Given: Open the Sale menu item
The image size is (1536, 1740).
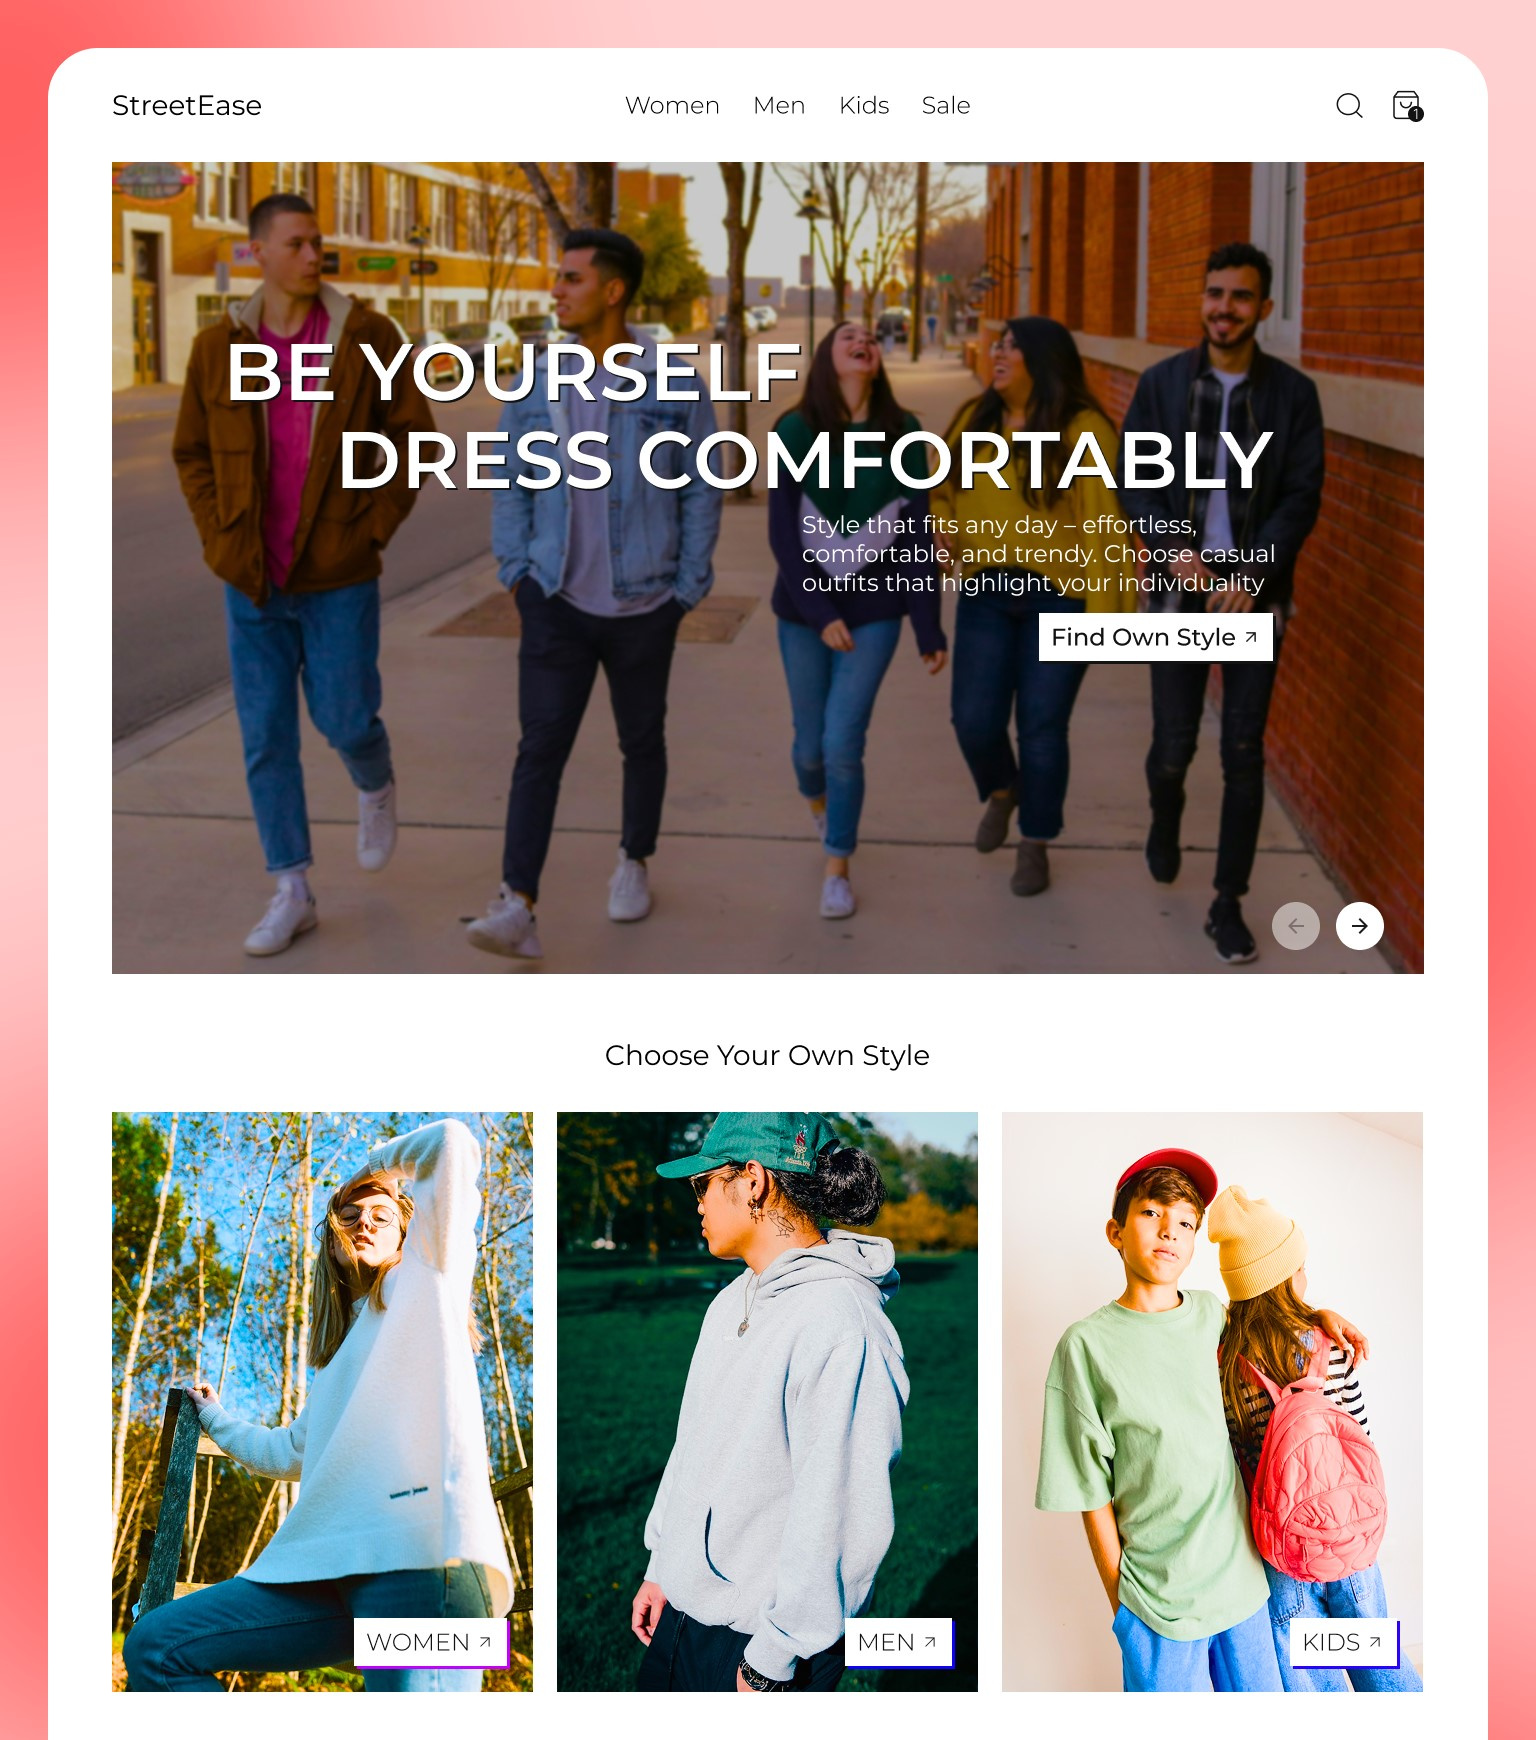Looking at the screenshot, I should coord(946,105).
